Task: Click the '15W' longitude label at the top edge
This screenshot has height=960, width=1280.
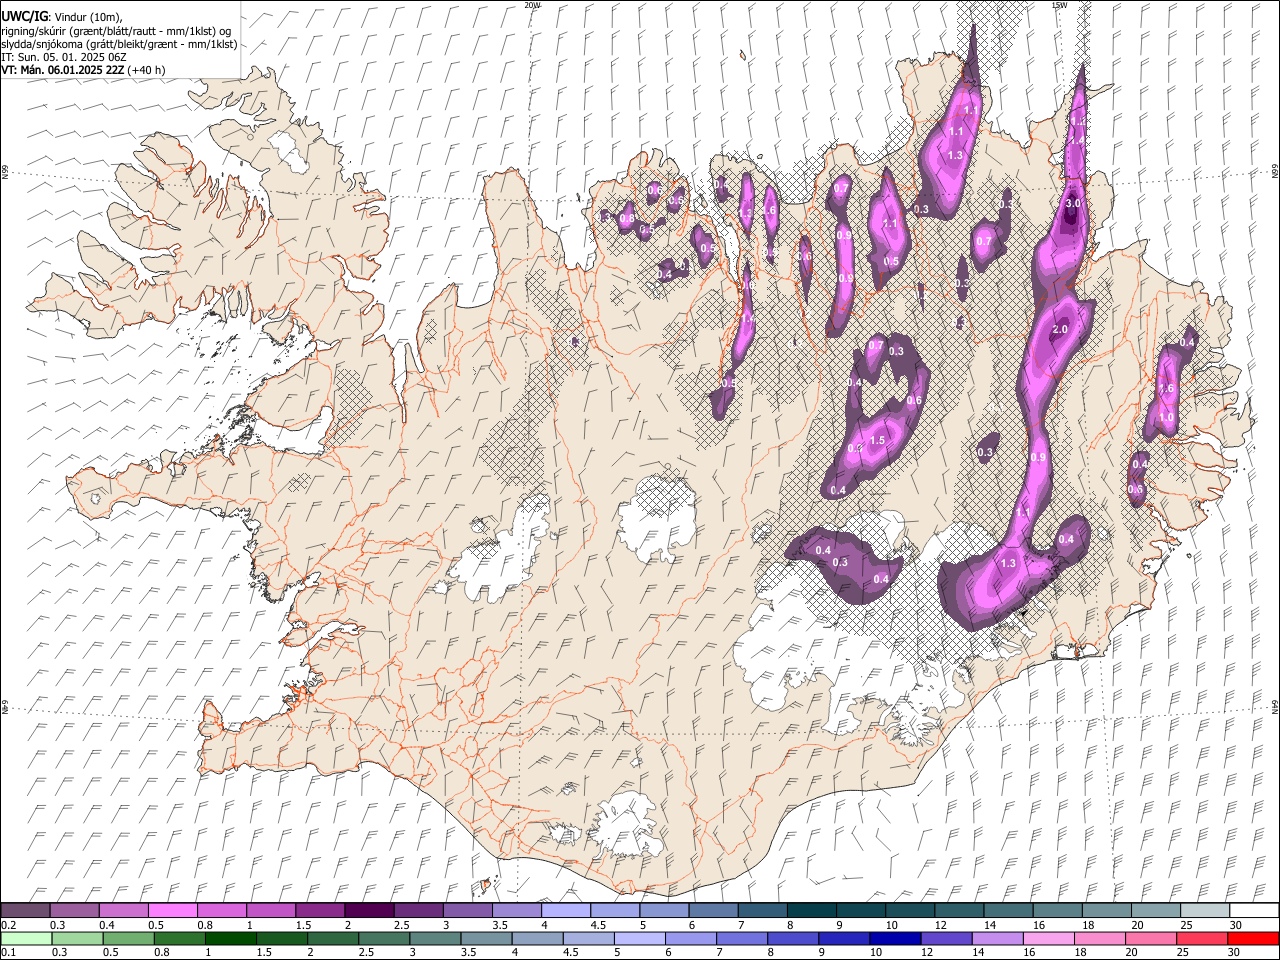Action: 1059,5
